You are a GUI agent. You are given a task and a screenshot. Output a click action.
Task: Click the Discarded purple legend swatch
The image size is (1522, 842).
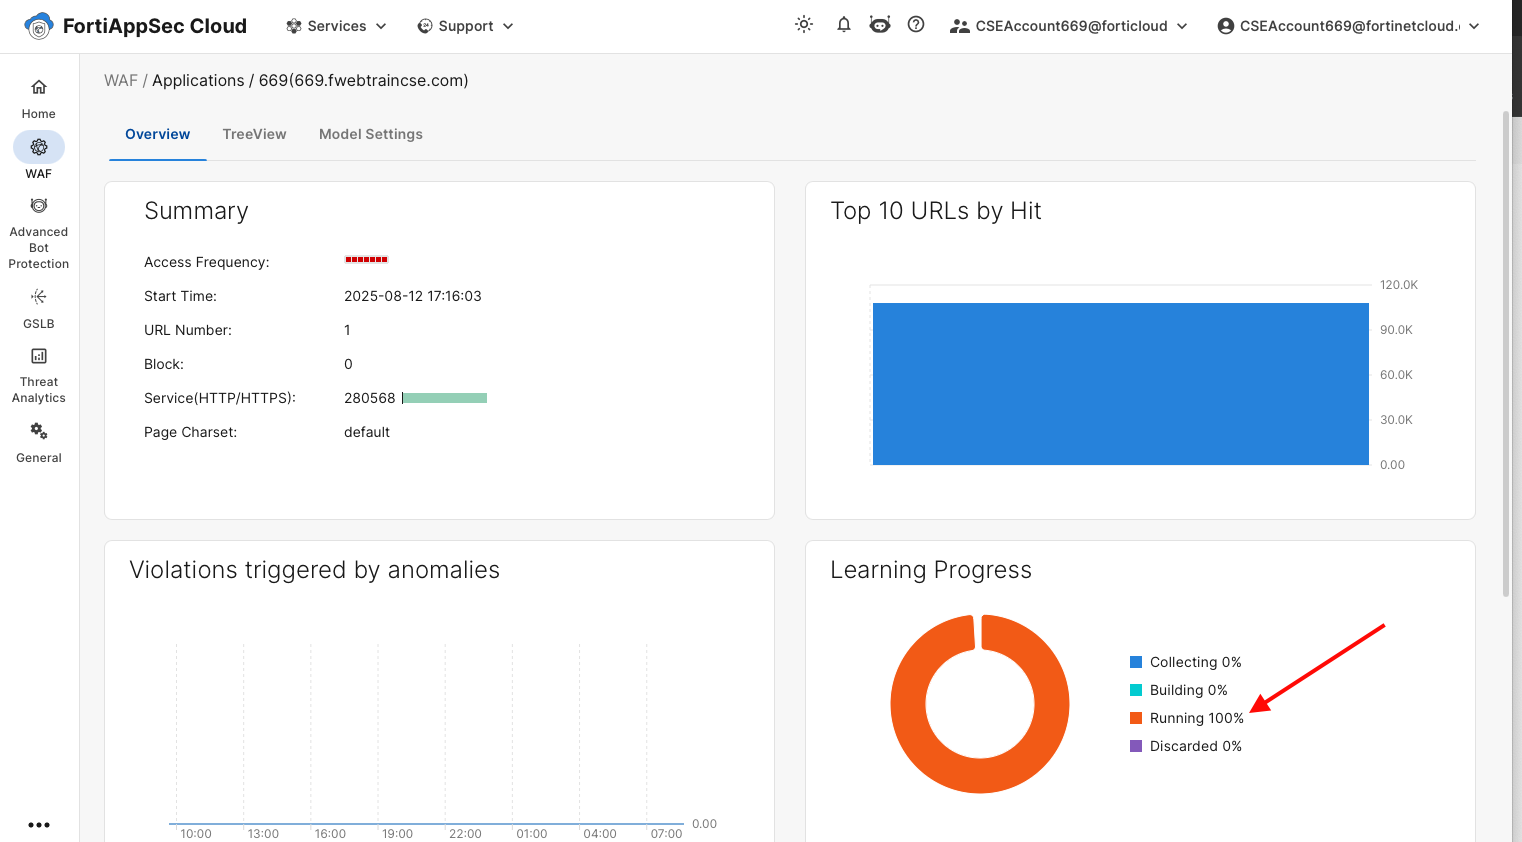1136,746
